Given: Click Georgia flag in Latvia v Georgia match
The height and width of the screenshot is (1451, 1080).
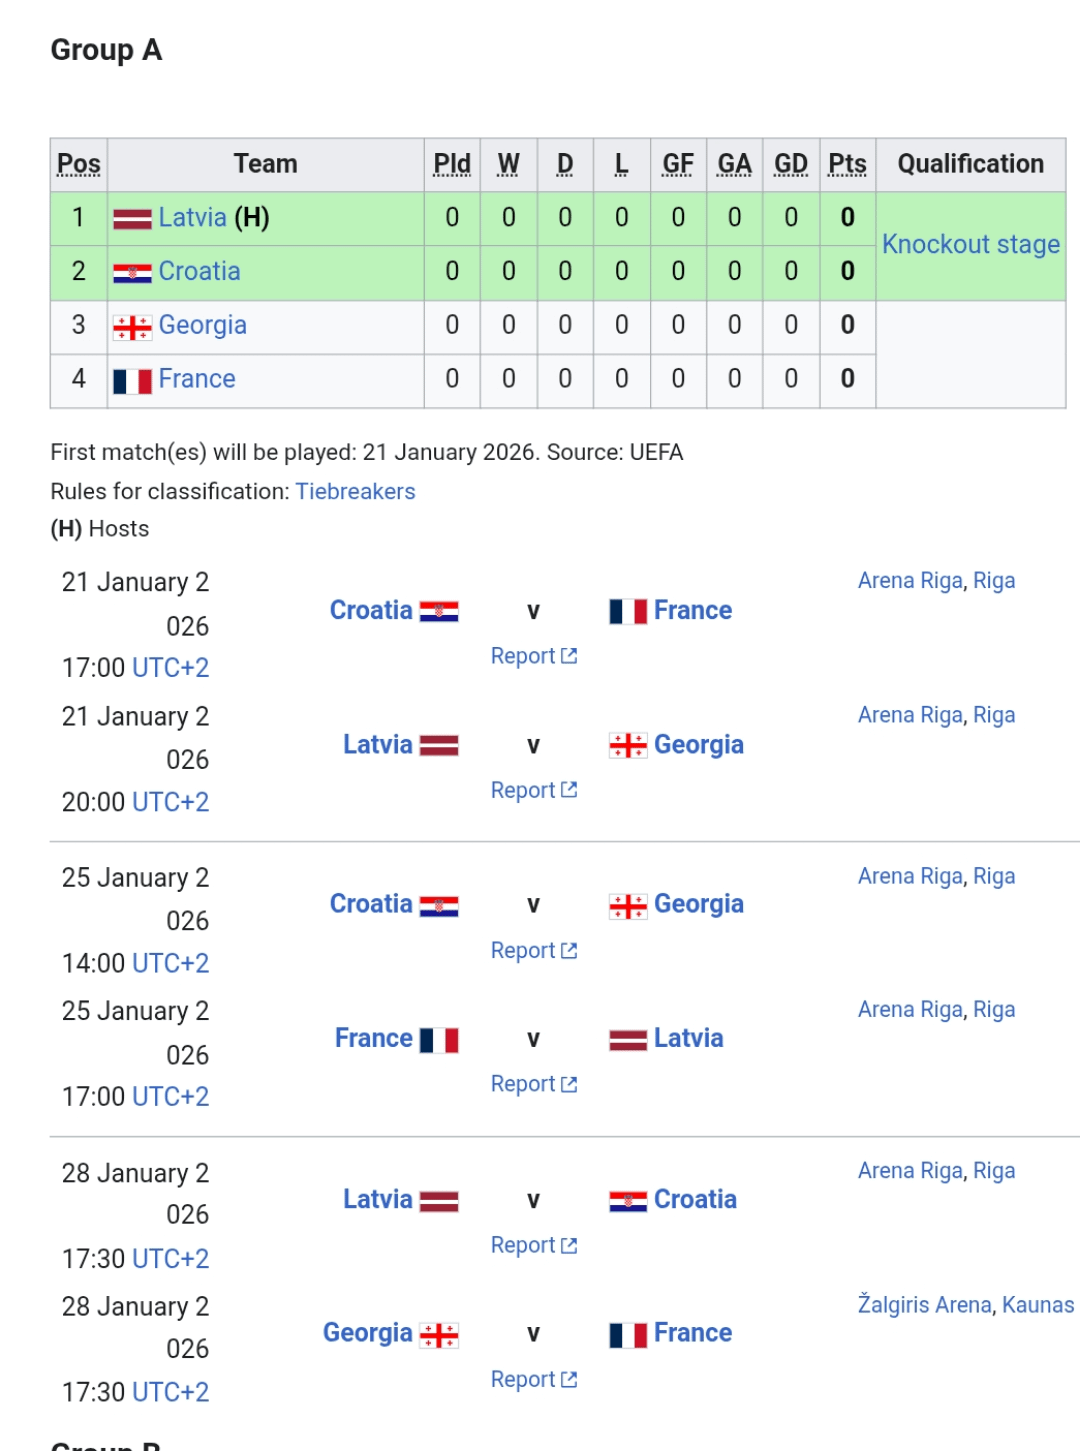Looking at the screenshot, I should pyautogui.click(x=628, y=745).
